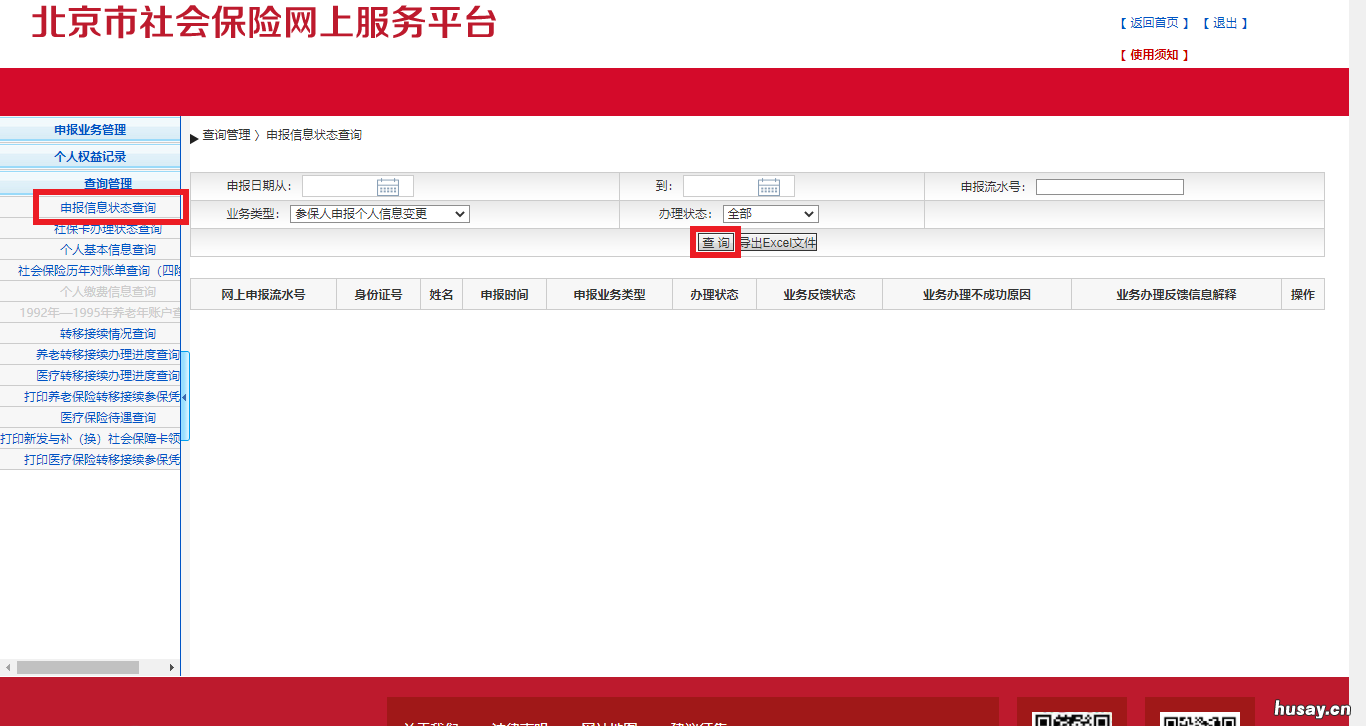Open the 办理状态 dropdown list
This screenshot has height=726, width=1366.
[x=770, y=213]
